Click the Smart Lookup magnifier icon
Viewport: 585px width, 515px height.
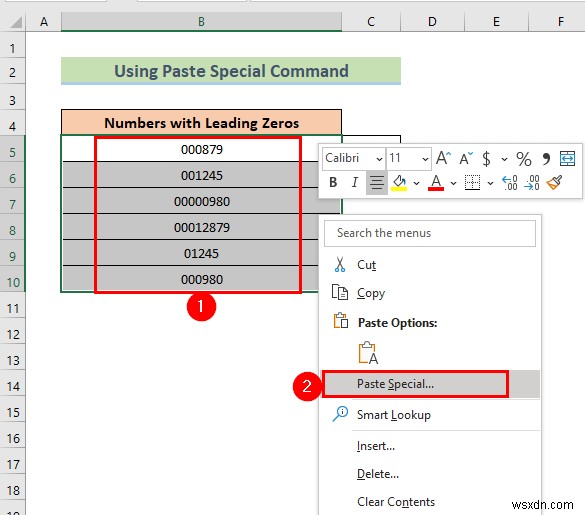pyautogui.click(x=340, y=414)
